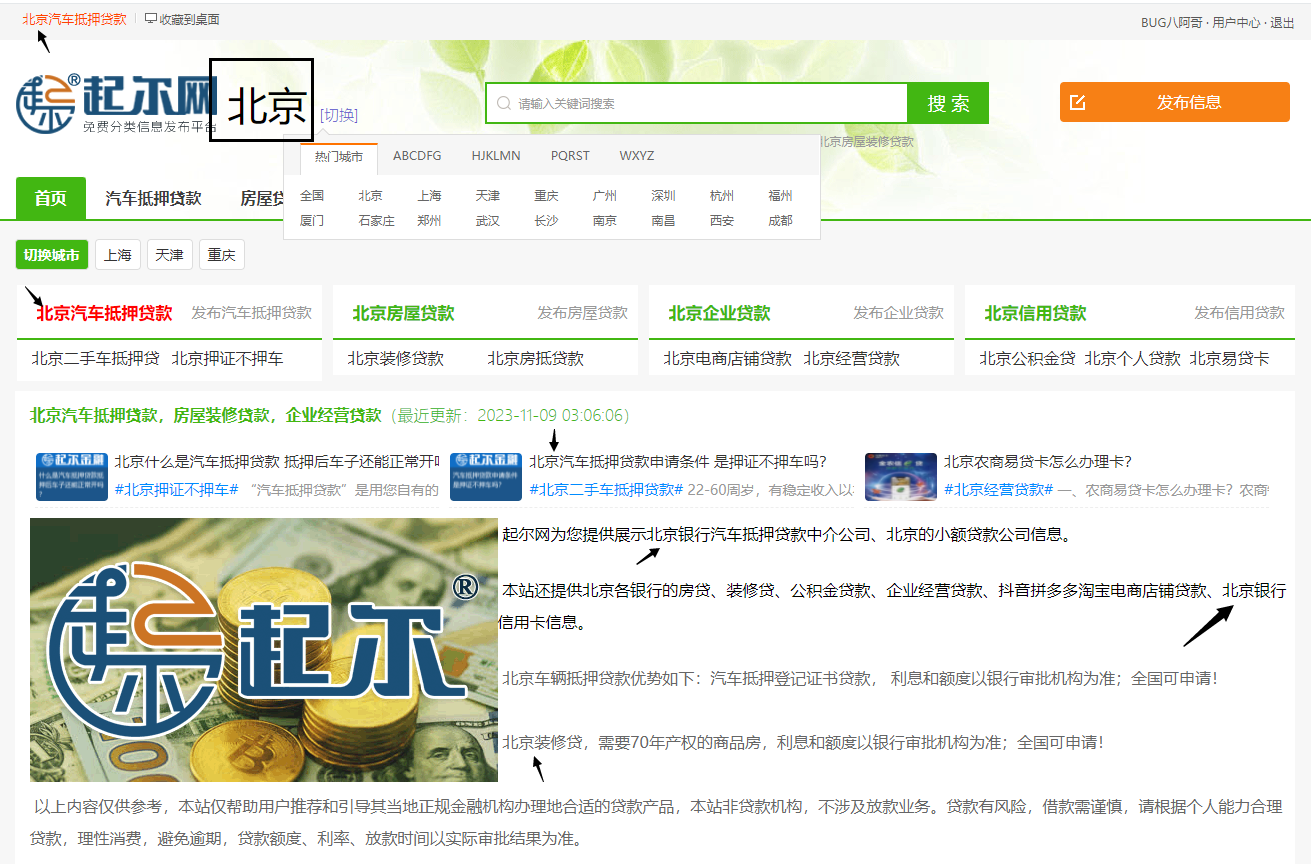Image resolution: width=1311 pixels, height=864 pixels.
Task: Click the 收藏到桌面 monitor icon link
Action: coord(182,19)
